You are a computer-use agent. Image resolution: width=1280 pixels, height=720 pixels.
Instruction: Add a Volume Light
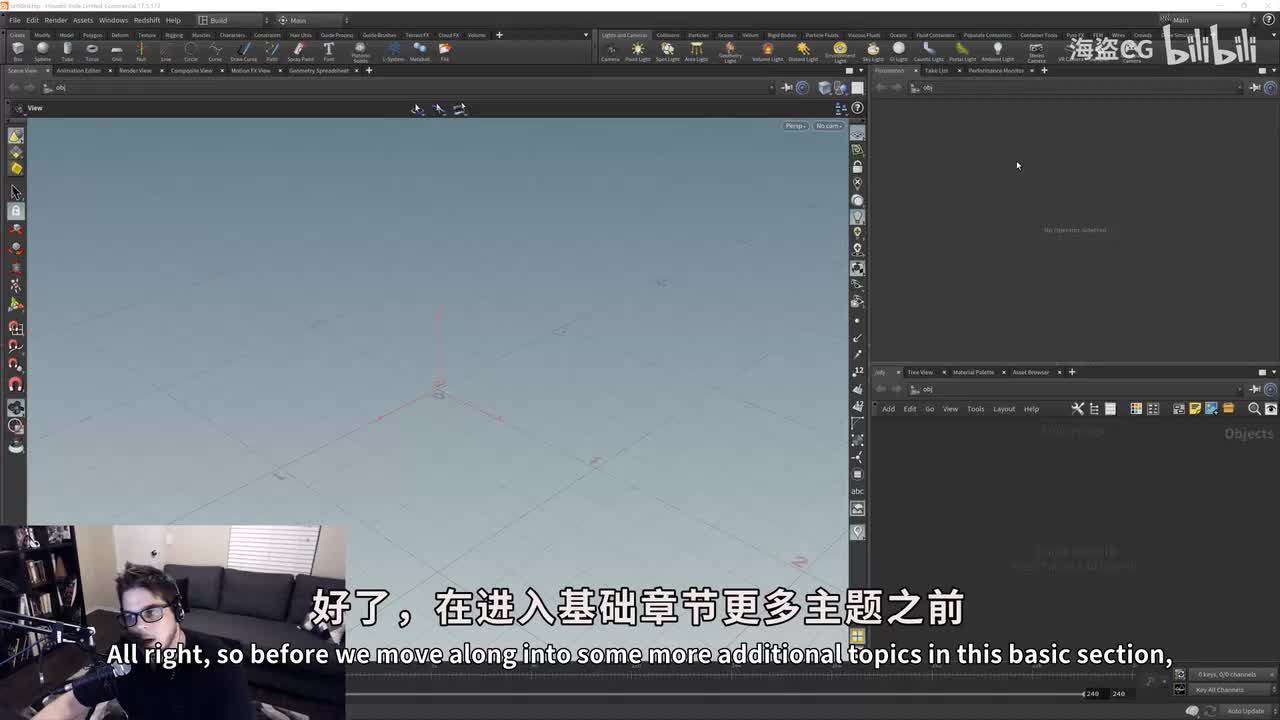coord(767,52)
